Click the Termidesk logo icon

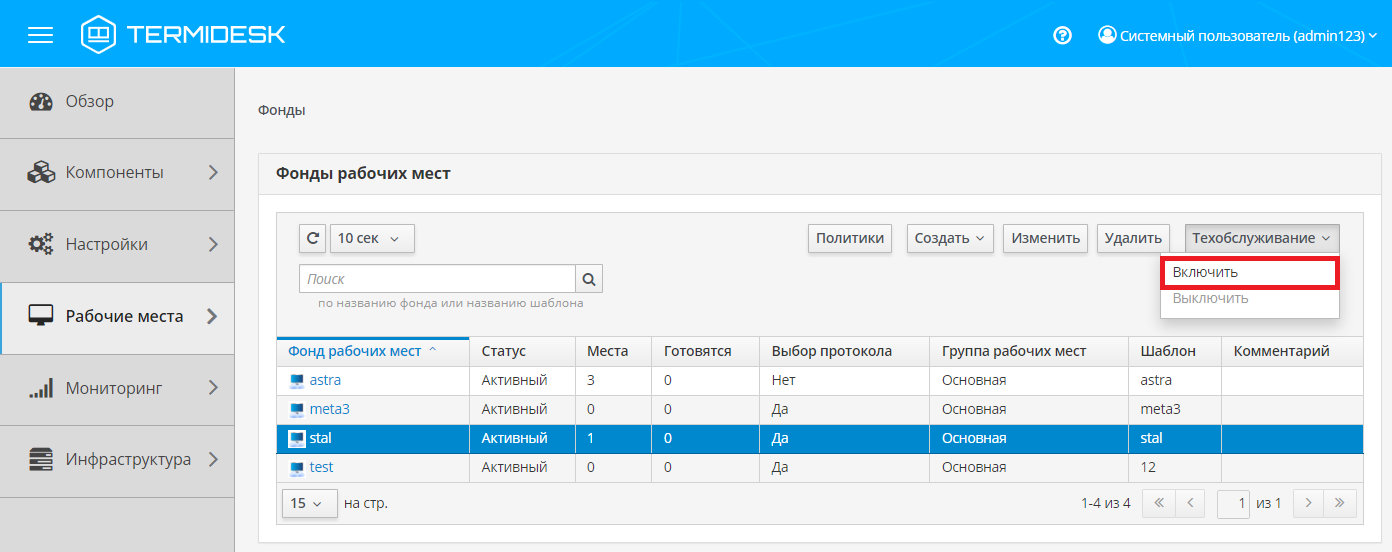[98, 35]
